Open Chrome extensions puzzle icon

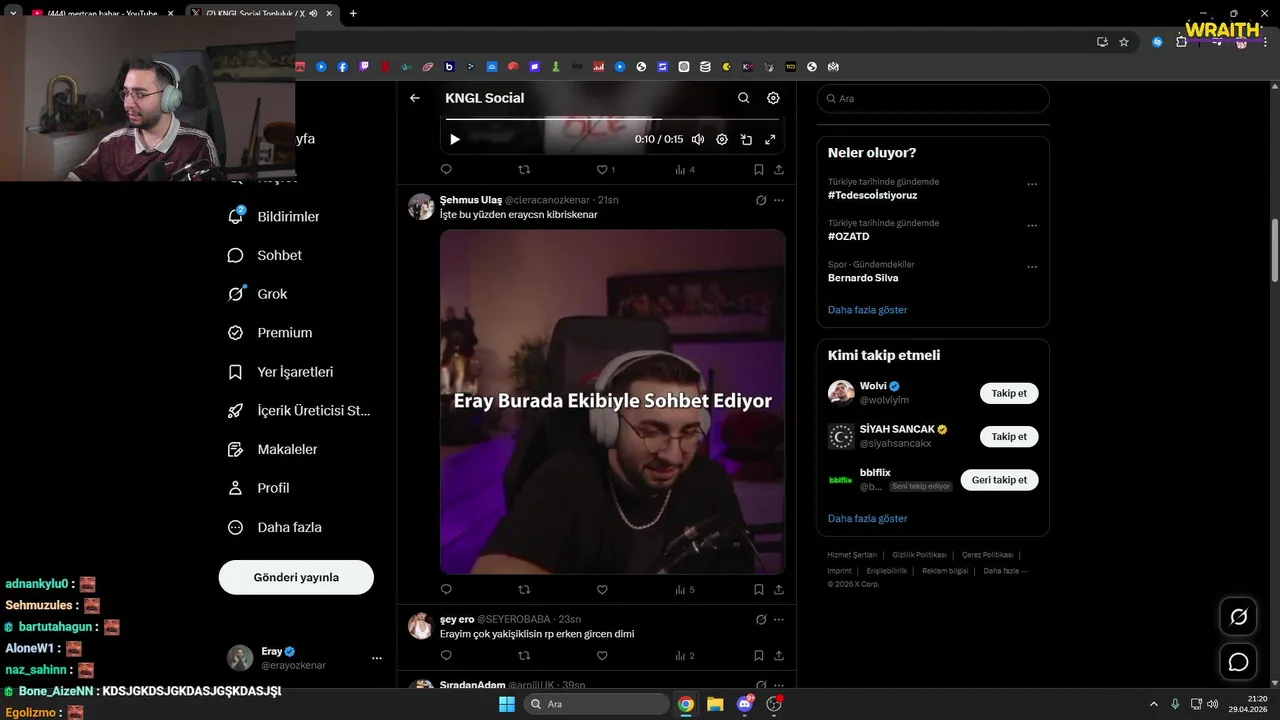pos(1181,42)
